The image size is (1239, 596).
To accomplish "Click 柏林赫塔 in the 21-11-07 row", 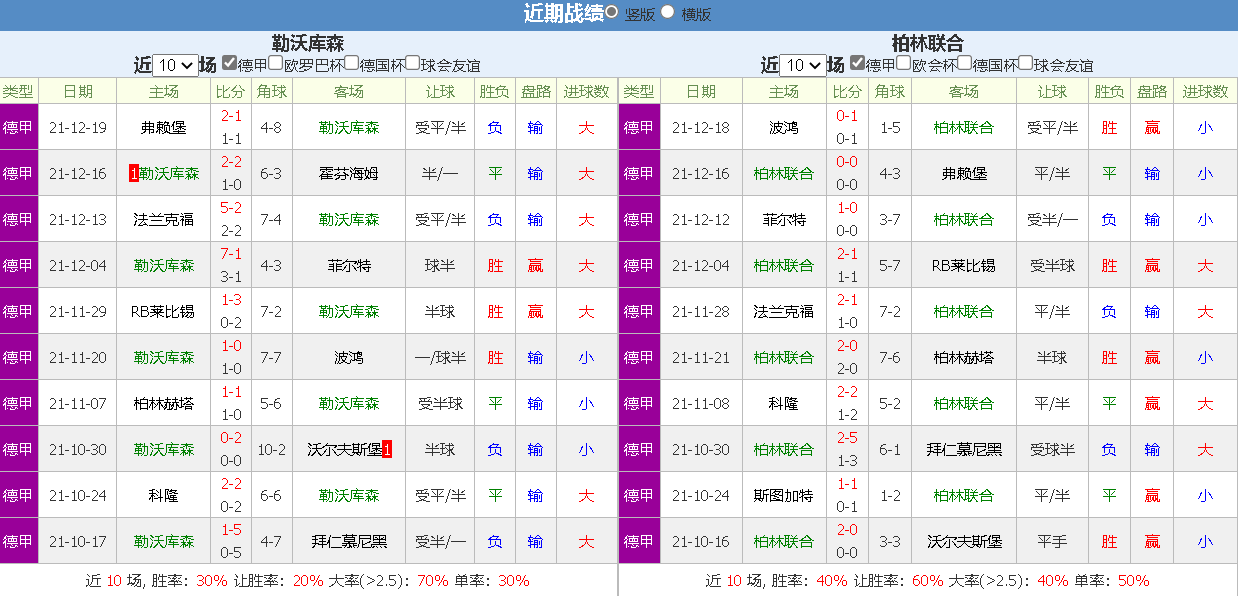I will 164,404.
